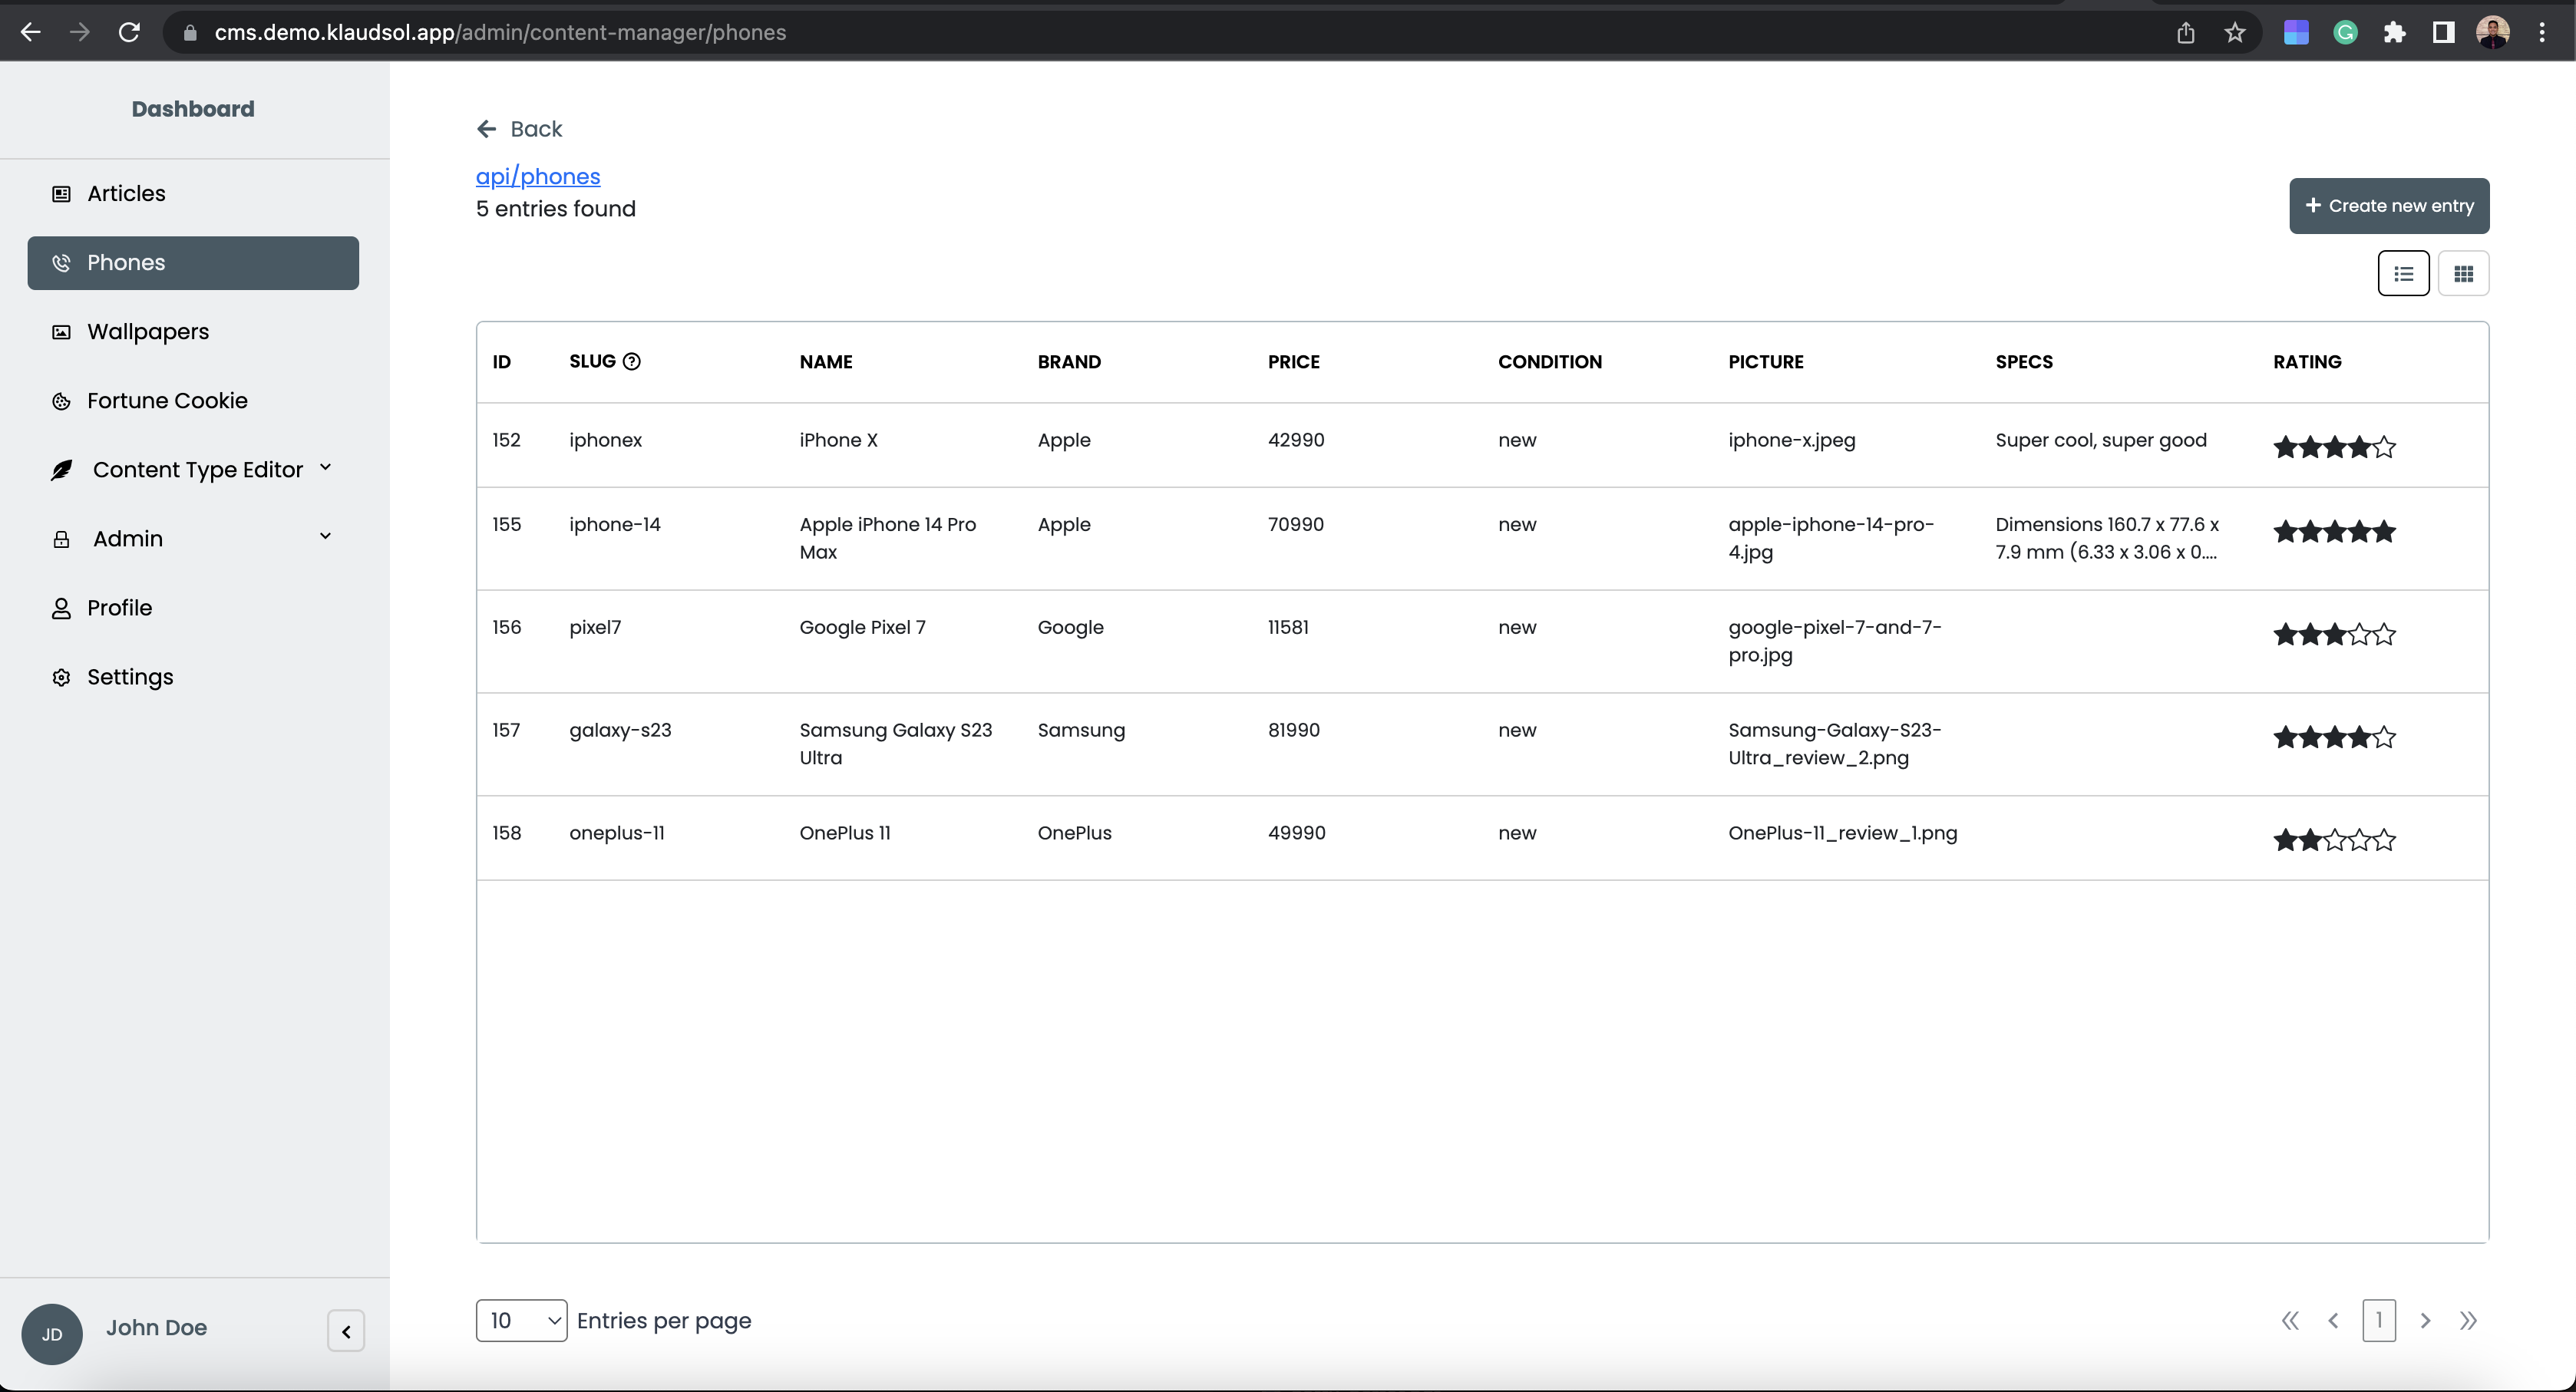Select the Fortune Cookie cookie icon
Viewport: 2576px width, 1392px height.
point(60,400)
